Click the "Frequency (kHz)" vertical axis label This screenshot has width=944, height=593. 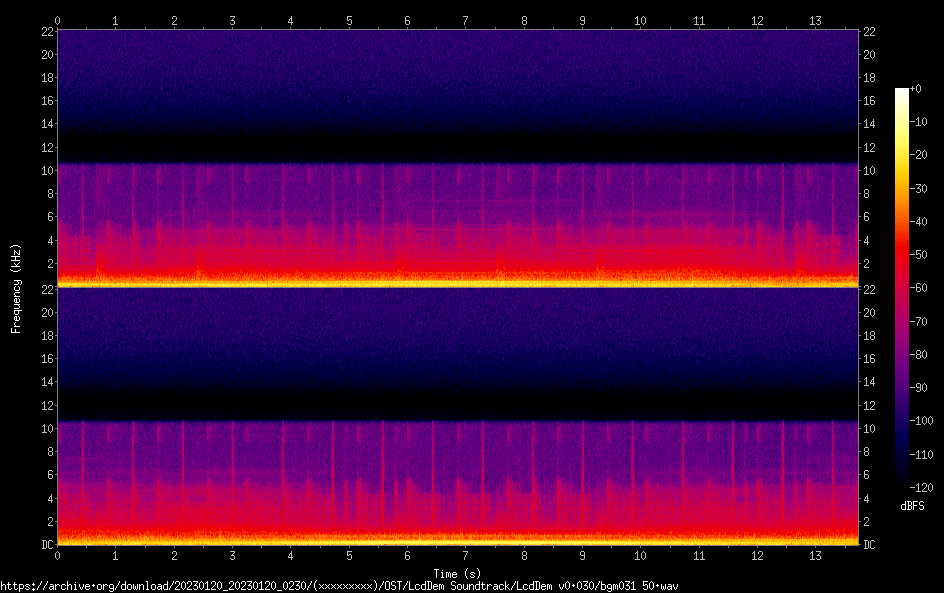pyautogui.click(x=16, y=288)
